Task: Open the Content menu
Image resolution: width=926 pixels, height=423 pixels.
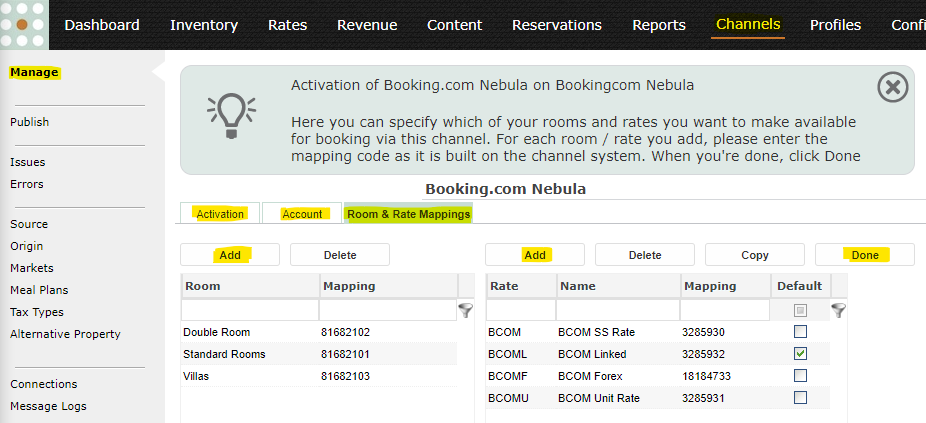Action: click(x=455, y=25)
